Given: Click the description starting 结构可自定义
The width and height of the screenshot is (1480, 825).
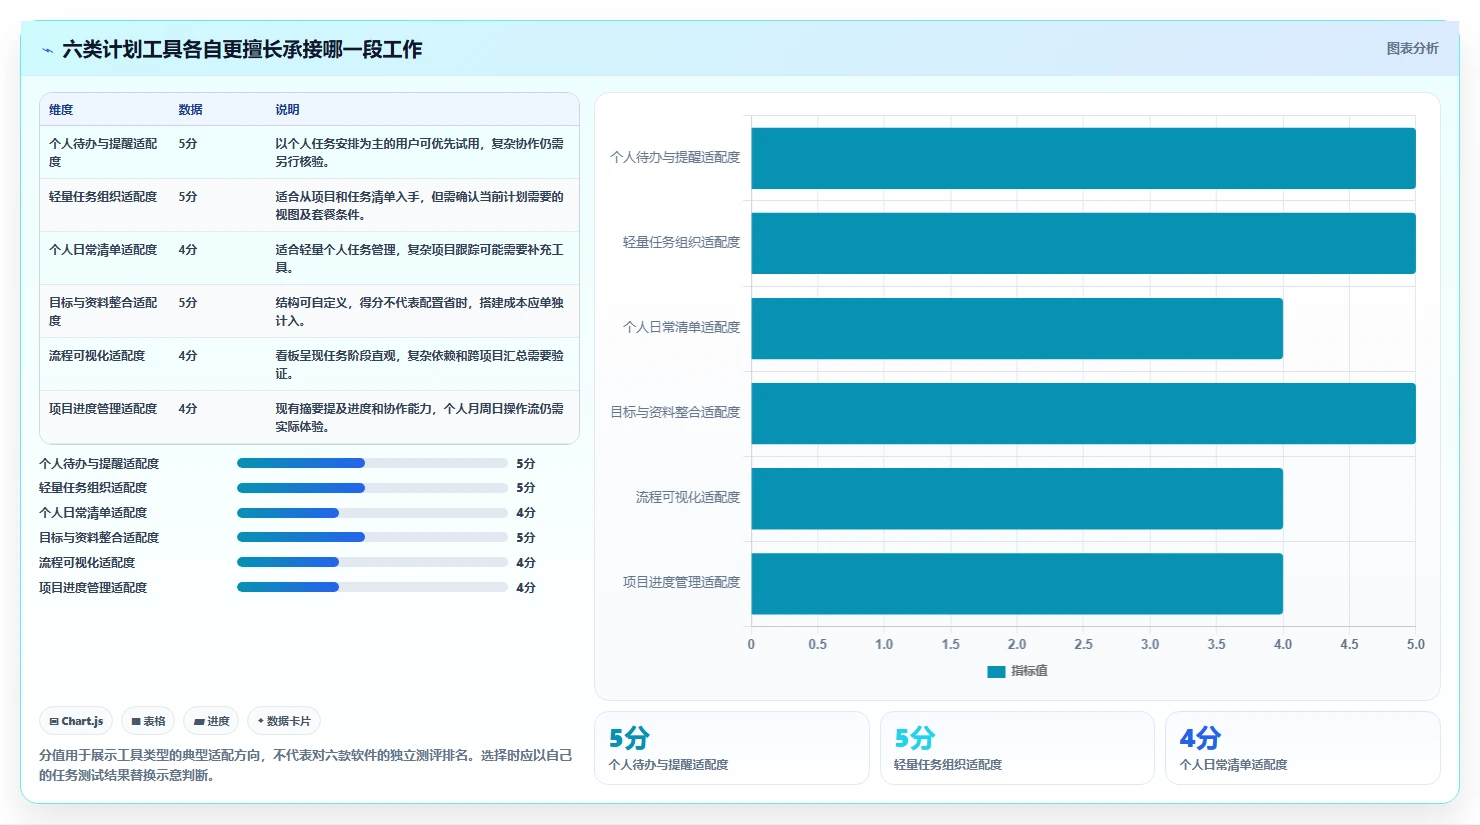Looking at the screenshot, I should (420, 311).
